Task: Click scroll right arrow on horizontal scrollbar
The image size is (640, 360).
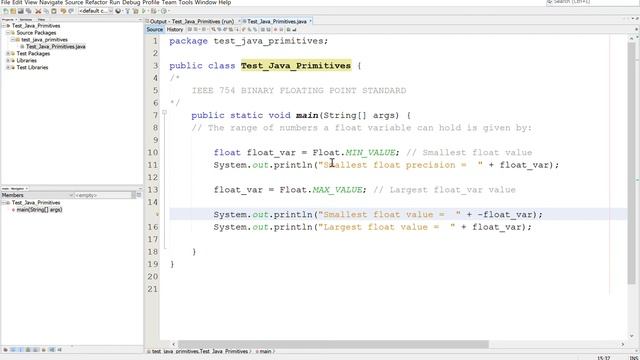Action: [622, 344]
